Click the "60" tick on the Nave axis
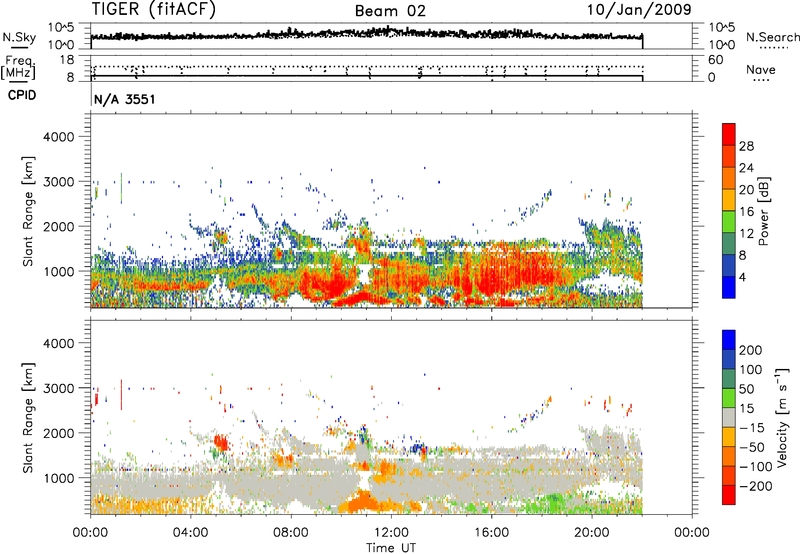This screenshot has height=554, width=800. click(715, 60)
